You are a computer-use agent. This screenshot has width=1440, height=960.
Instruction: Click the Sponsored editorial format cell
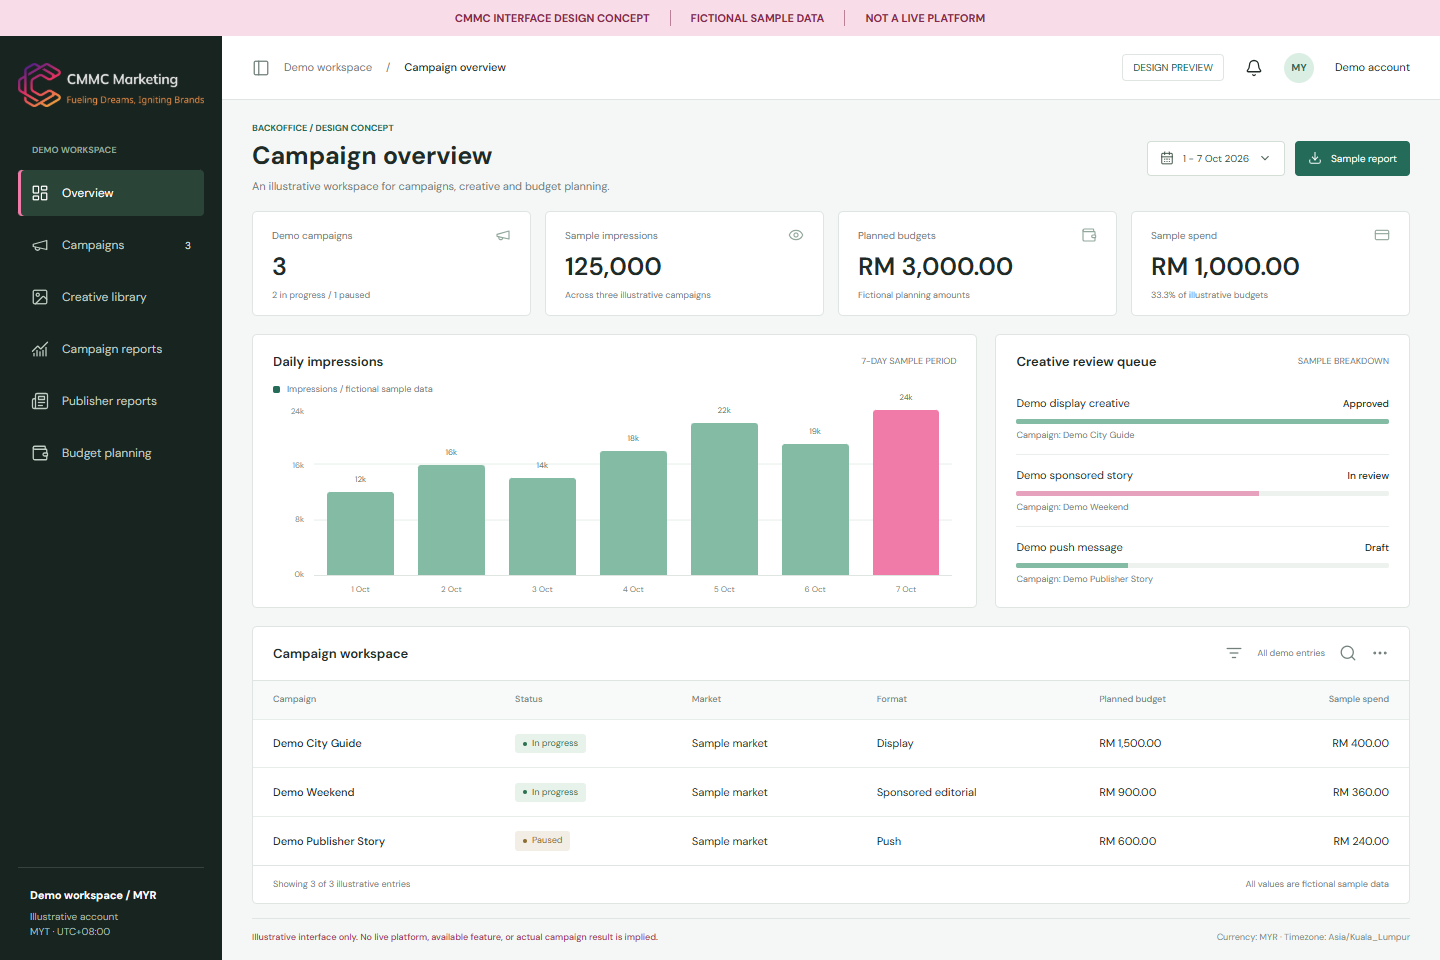(926, 792)
